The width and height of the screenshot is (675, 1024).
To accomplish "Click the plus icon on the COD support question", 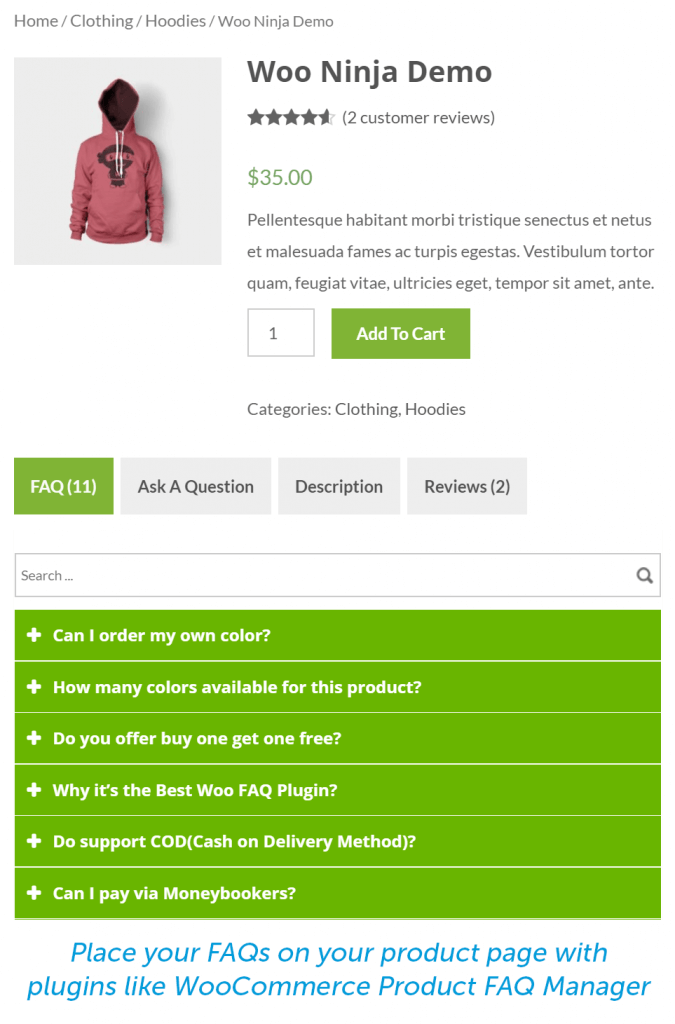I will pyautogui.click(x=34, y=841).
